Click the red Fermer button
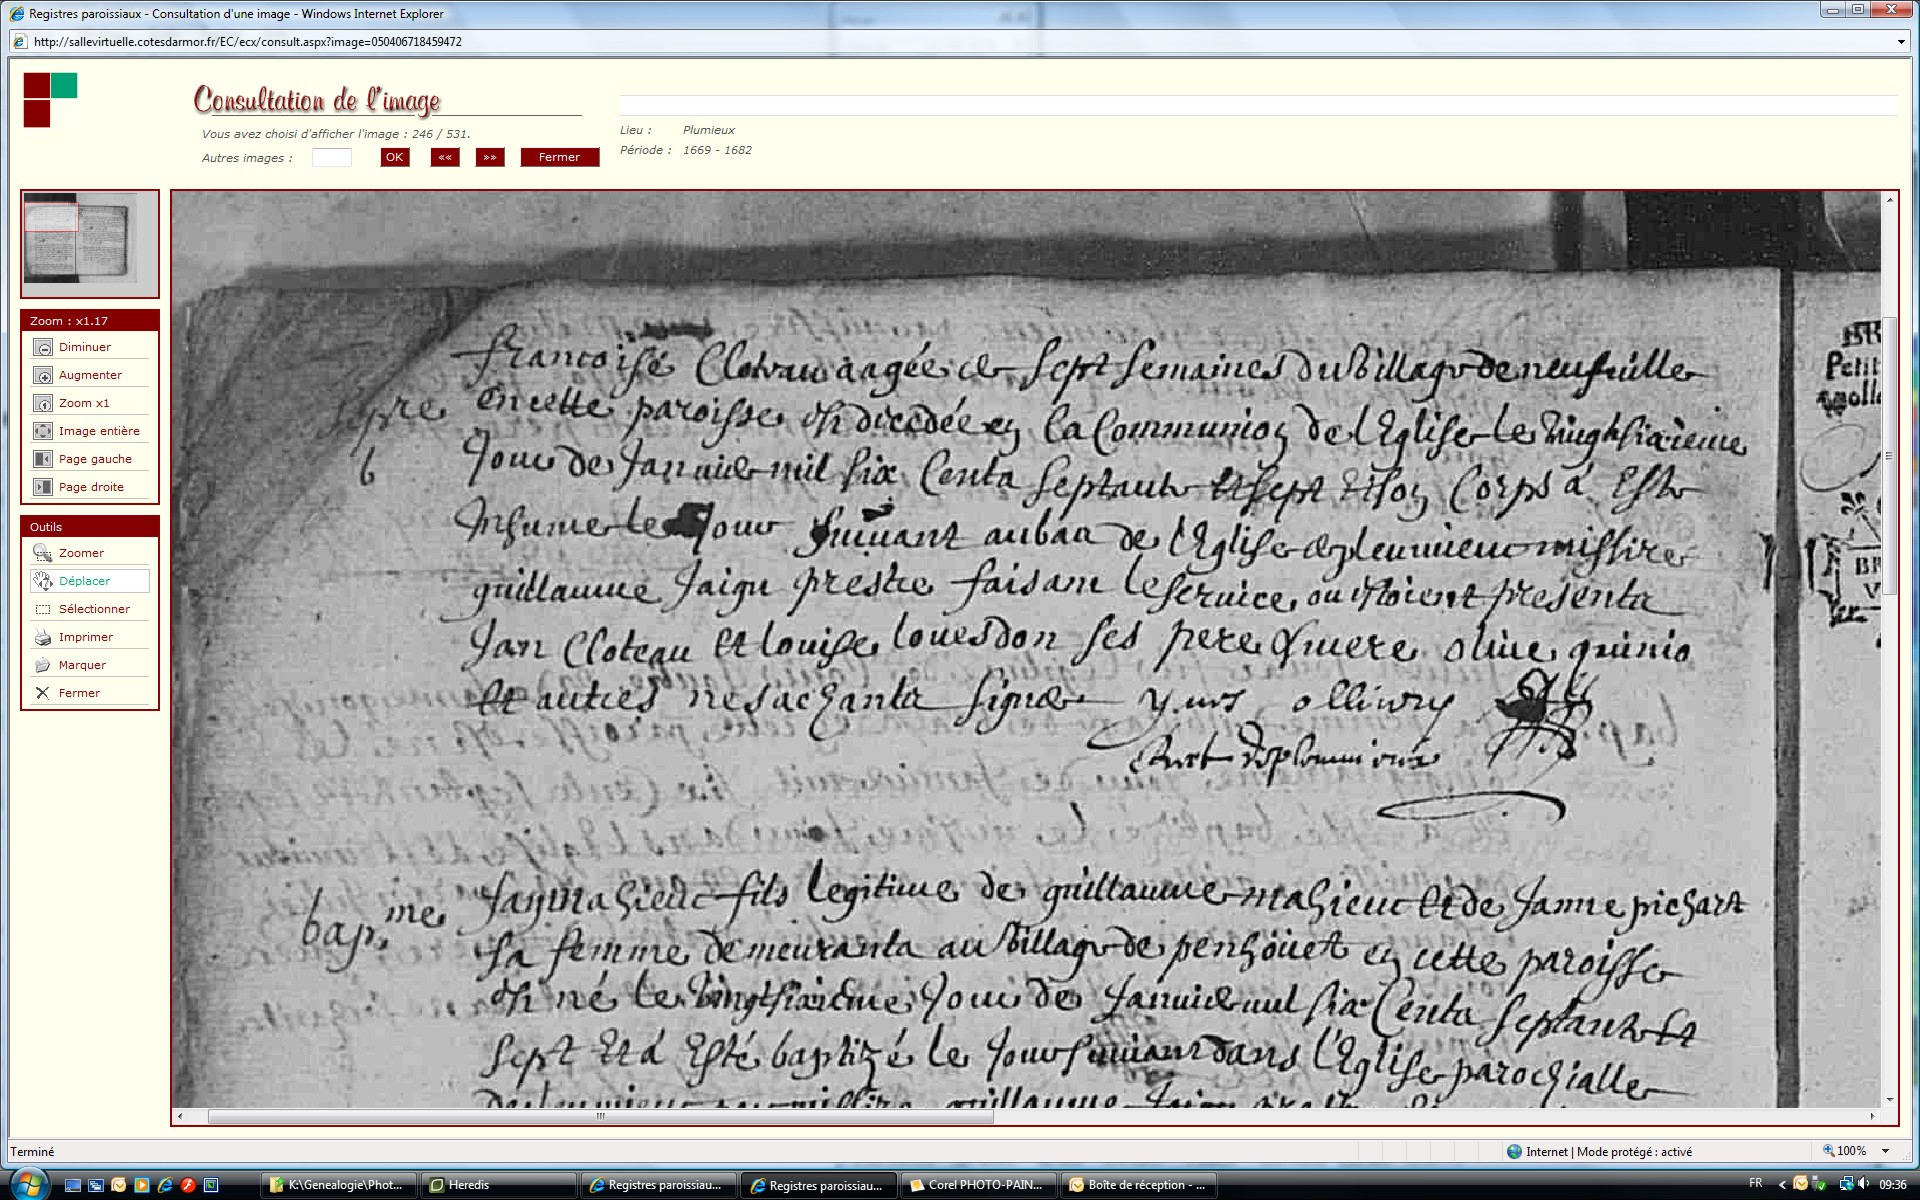The width and height of the screenshot is (1920, 1200). point(559,157)
